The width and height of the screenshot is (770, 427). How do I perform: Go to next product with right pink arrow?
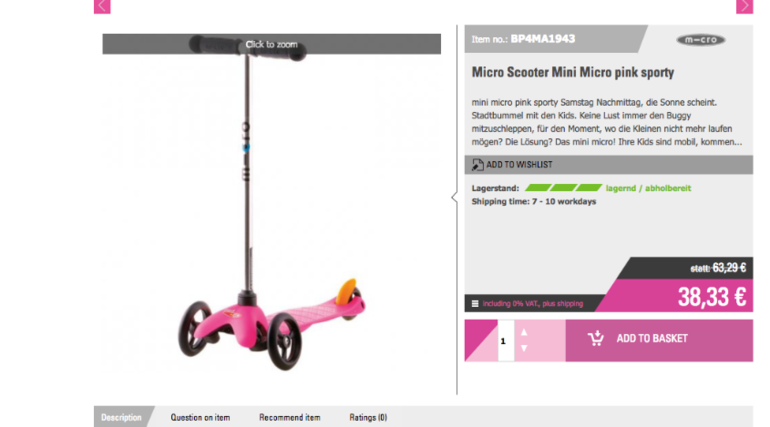(744, 6)
